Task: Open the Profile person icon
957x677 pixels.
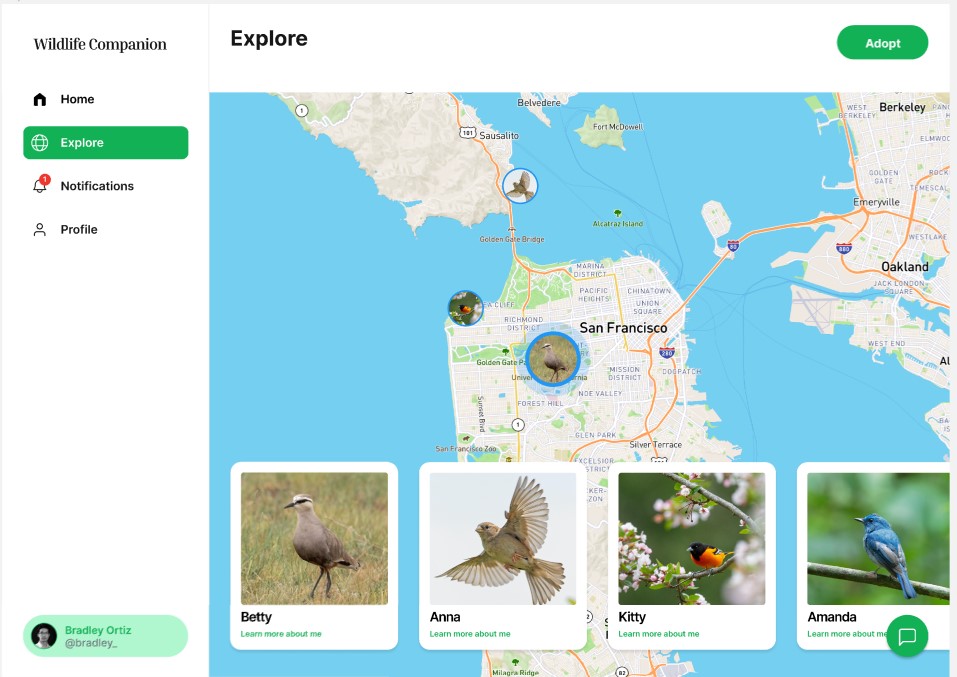Action: [40, 229]
